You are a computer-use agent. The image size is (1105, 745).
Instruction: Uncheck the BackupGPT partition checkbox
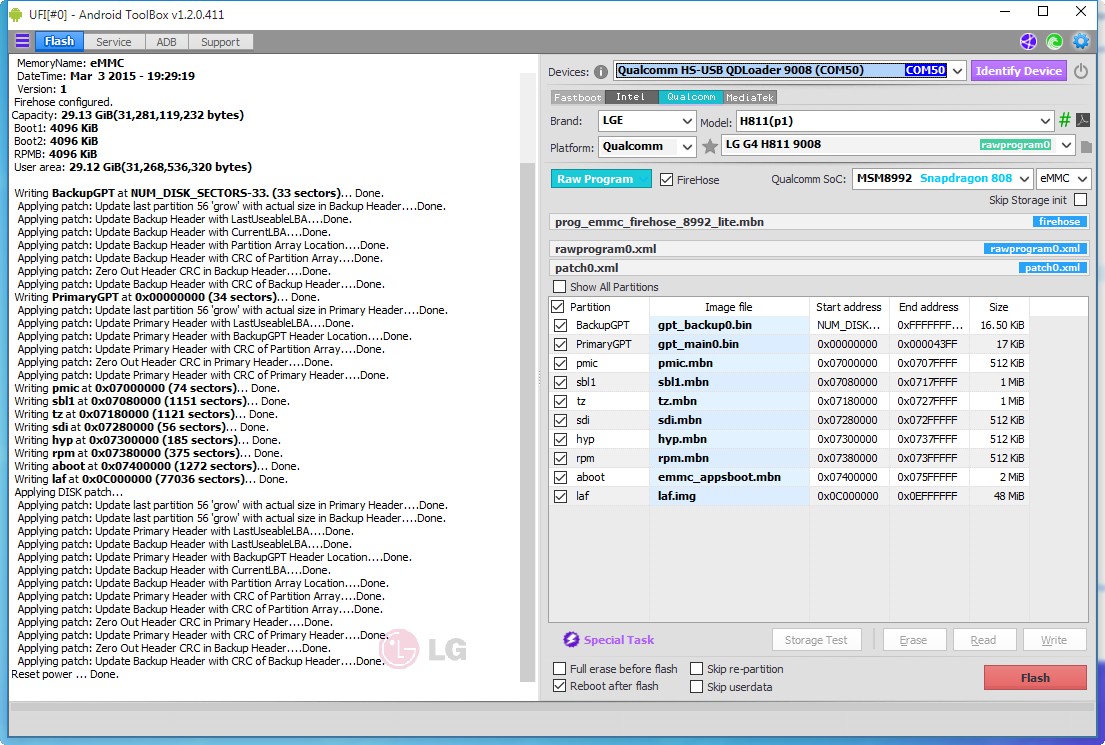560,325
